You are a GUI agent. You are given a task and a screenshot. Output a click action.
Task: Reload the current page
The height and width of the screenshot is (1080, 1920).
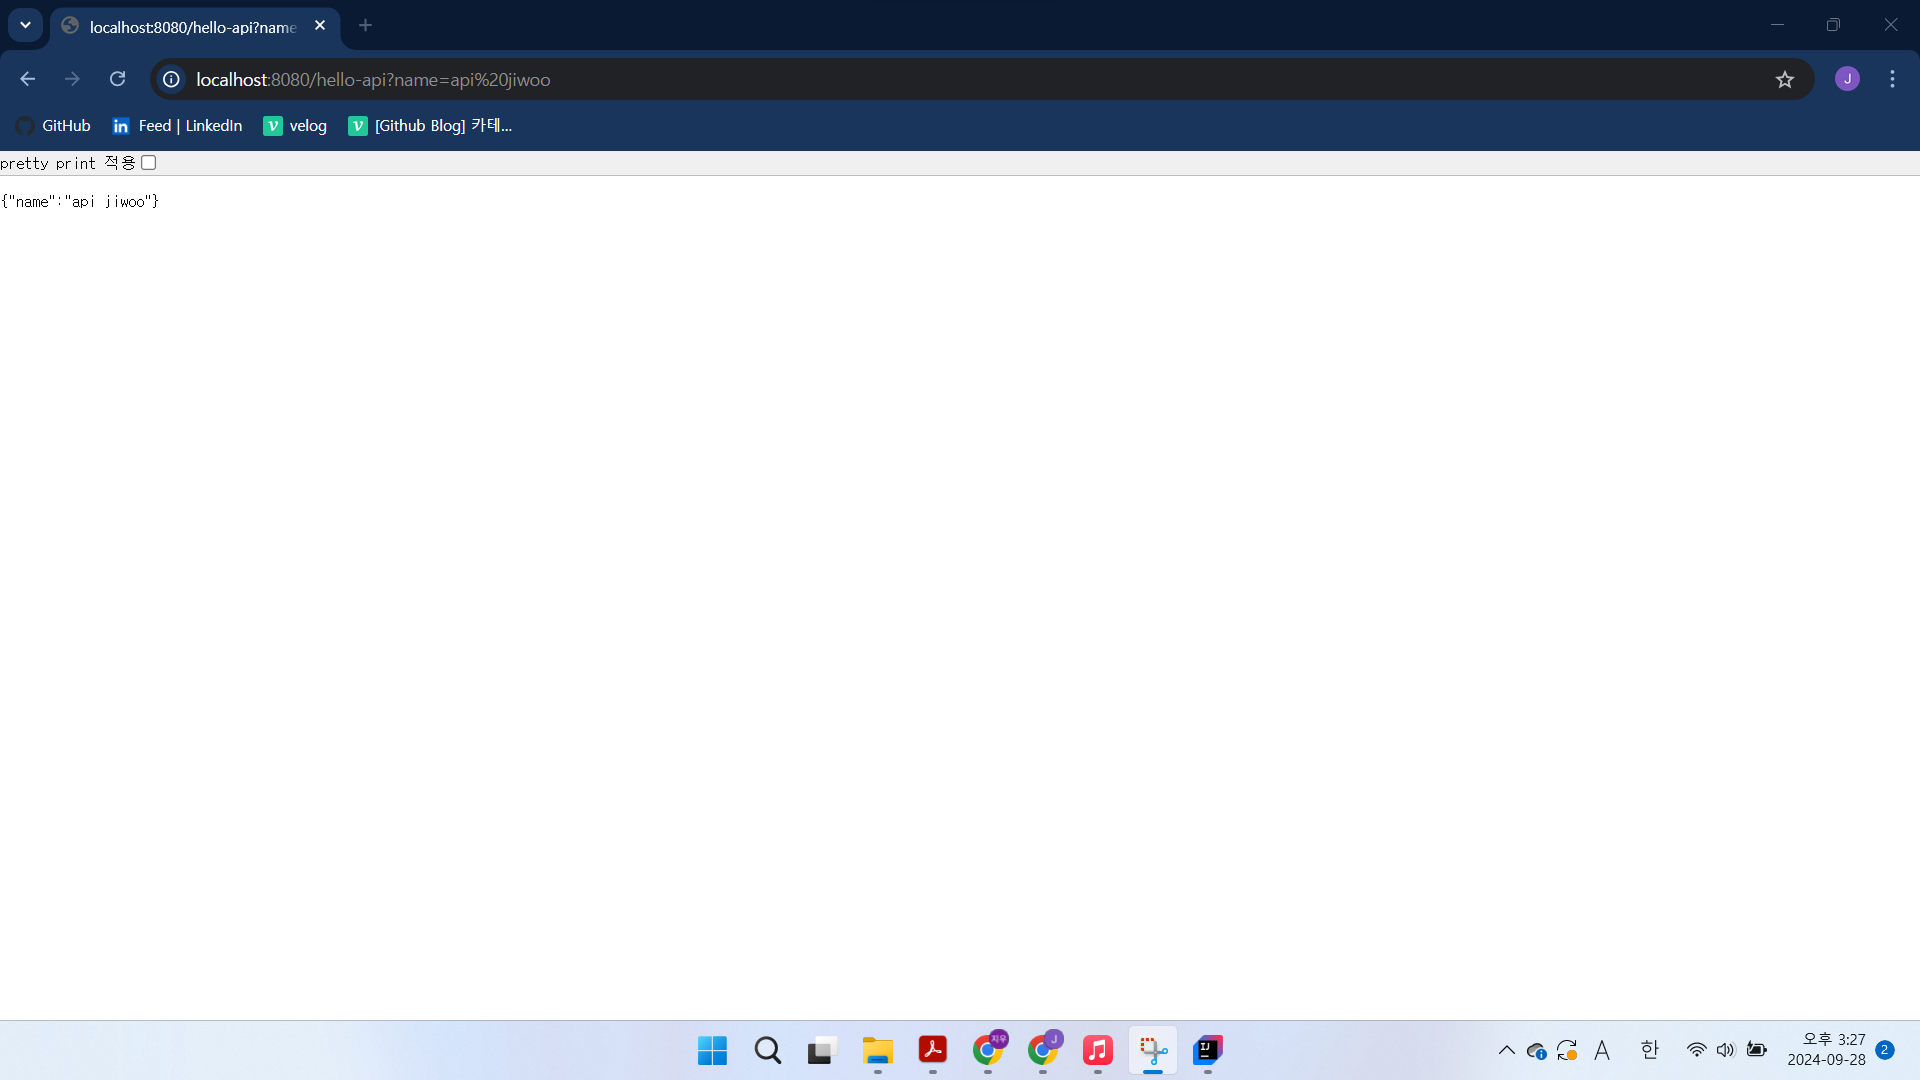(x=117, y=79)
